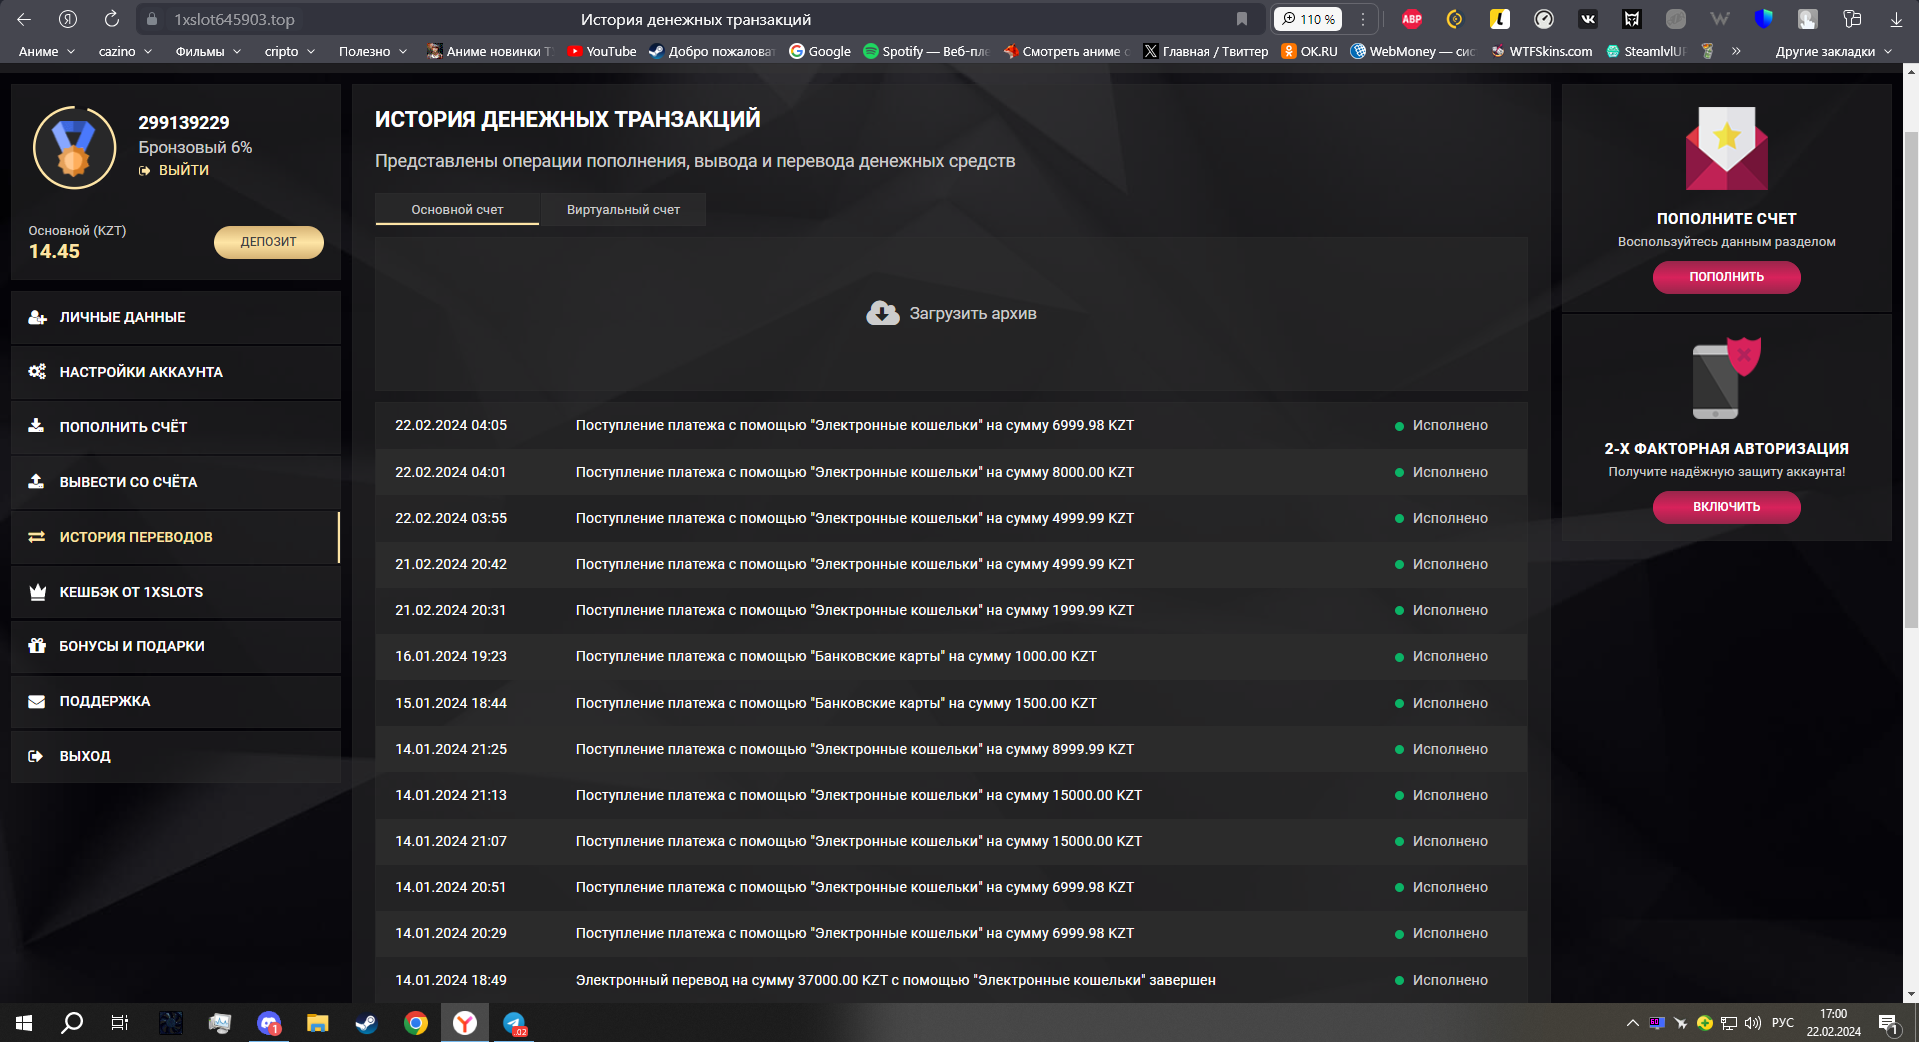The width and height of the screenshot is (1919, 1042).
Task: Click the 22.02.2024 04:05 transaction row
Action: (x=951, y=425)
